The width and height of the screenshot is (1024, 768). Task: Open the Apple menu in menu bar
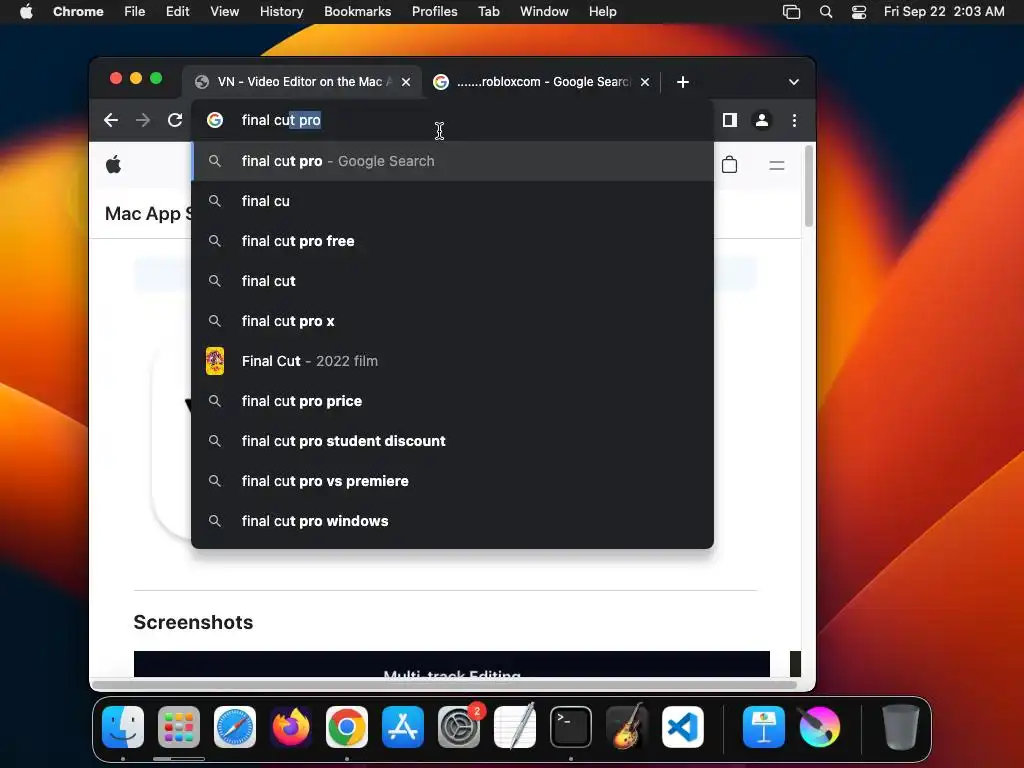click(x=26, y=11)
